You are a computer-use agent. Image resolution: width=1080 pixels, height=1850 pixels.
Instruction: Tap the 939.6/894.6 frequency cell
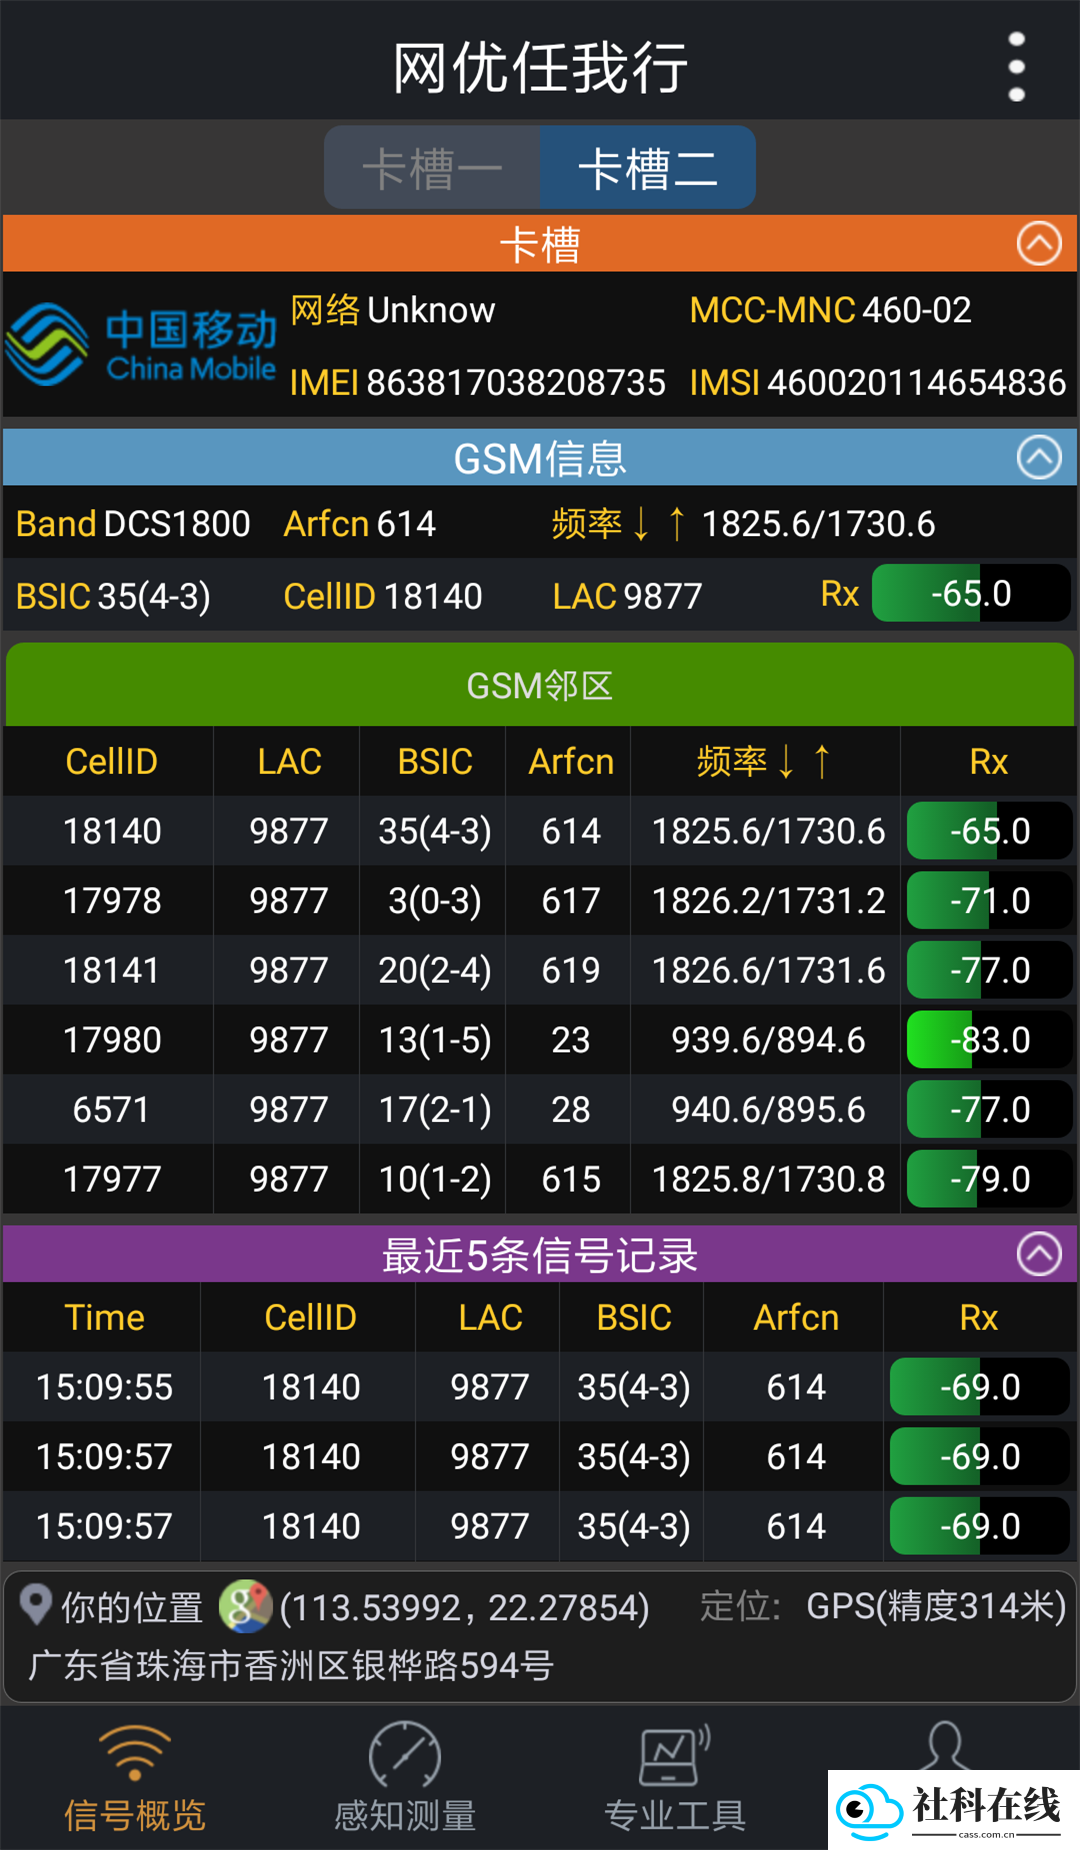tap(768, 1040)
